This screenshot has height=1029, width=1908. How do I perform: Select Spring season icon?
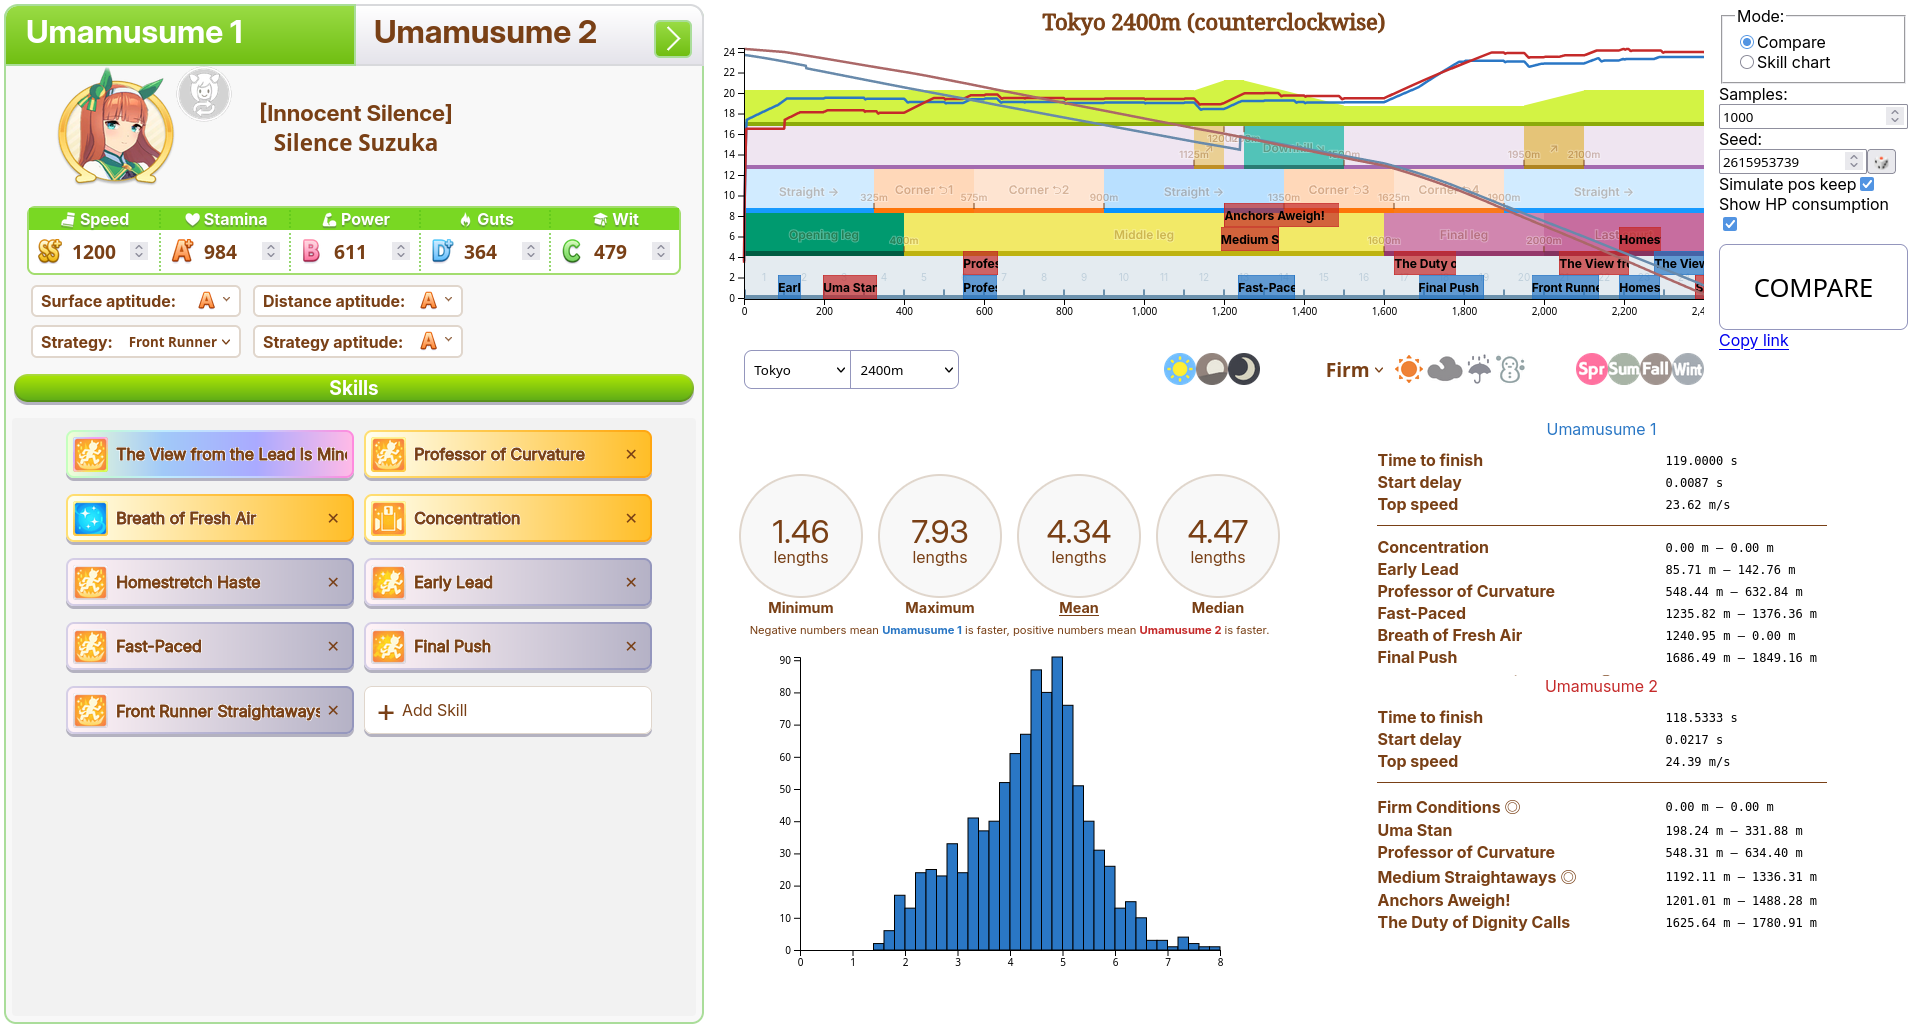tap(1591, 369)
